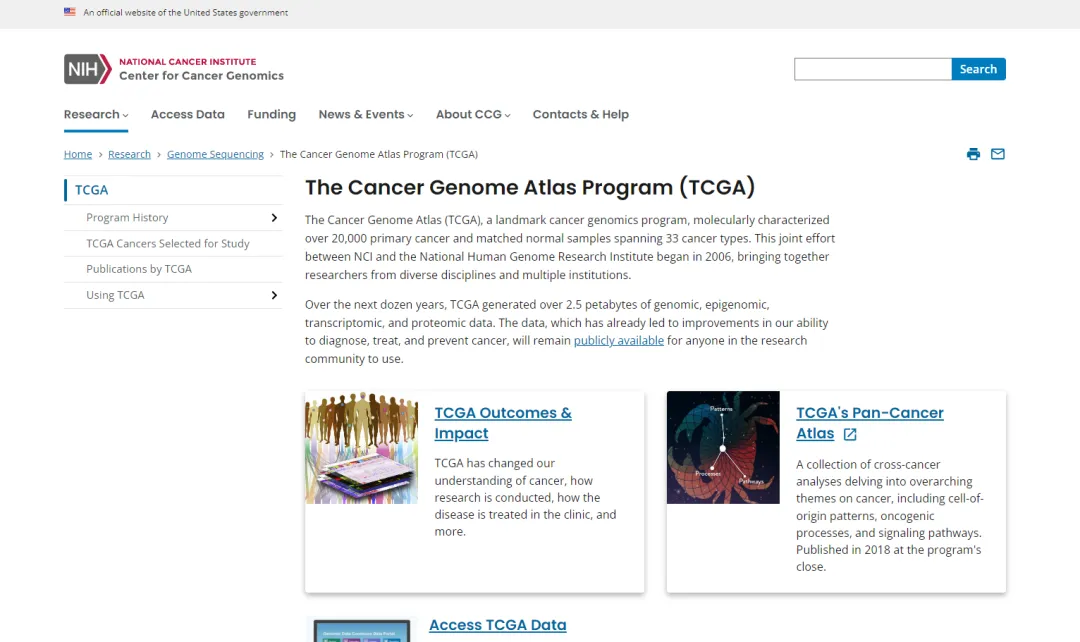Open Contacts & Help navigation item
This screenshot has width=1080, height=642.
tap(581, 114)
